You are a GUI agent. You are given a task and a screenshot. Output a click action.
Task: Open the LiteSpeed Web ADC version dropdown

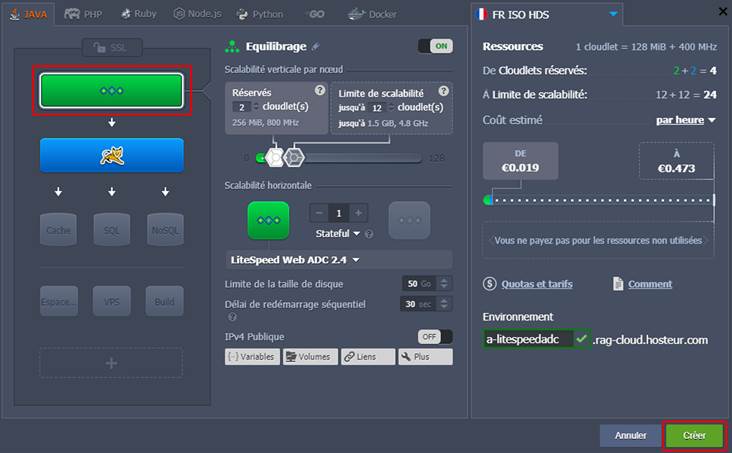coord(295,260)
